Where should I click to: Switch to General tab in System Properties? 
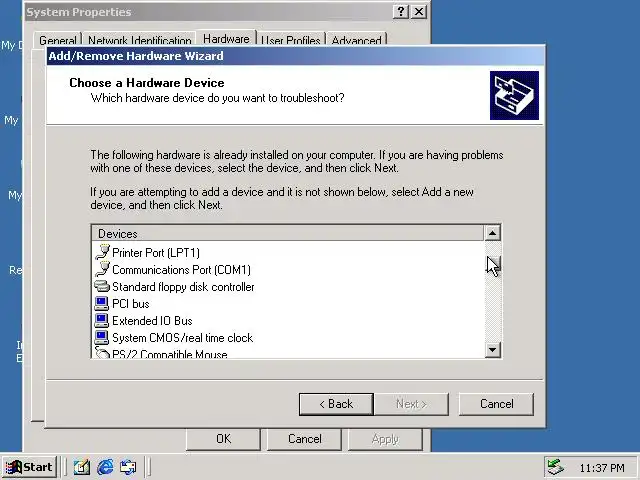click(x=58, y=40)
